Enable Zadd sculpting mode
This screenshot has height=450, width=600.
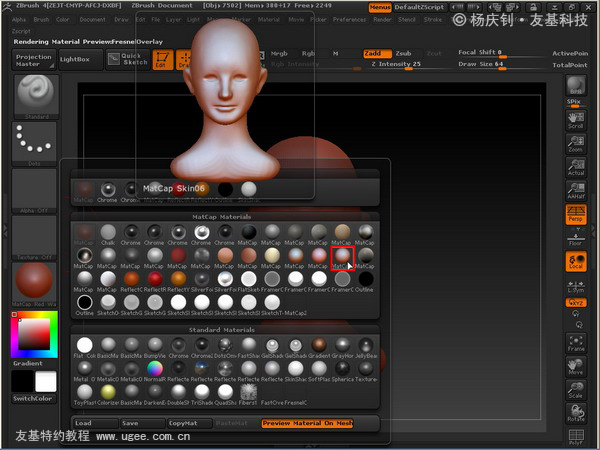[377, 54]
